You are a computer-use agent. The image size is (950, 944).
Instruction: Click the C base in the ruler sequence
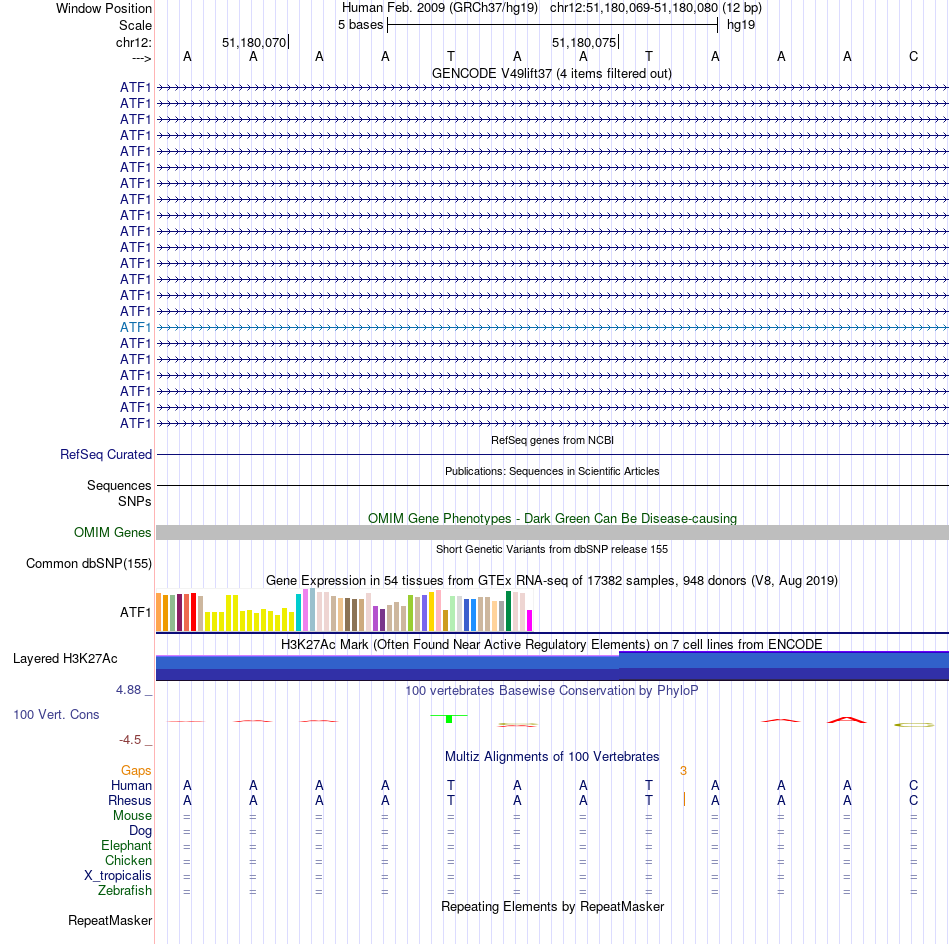(913, 56)
